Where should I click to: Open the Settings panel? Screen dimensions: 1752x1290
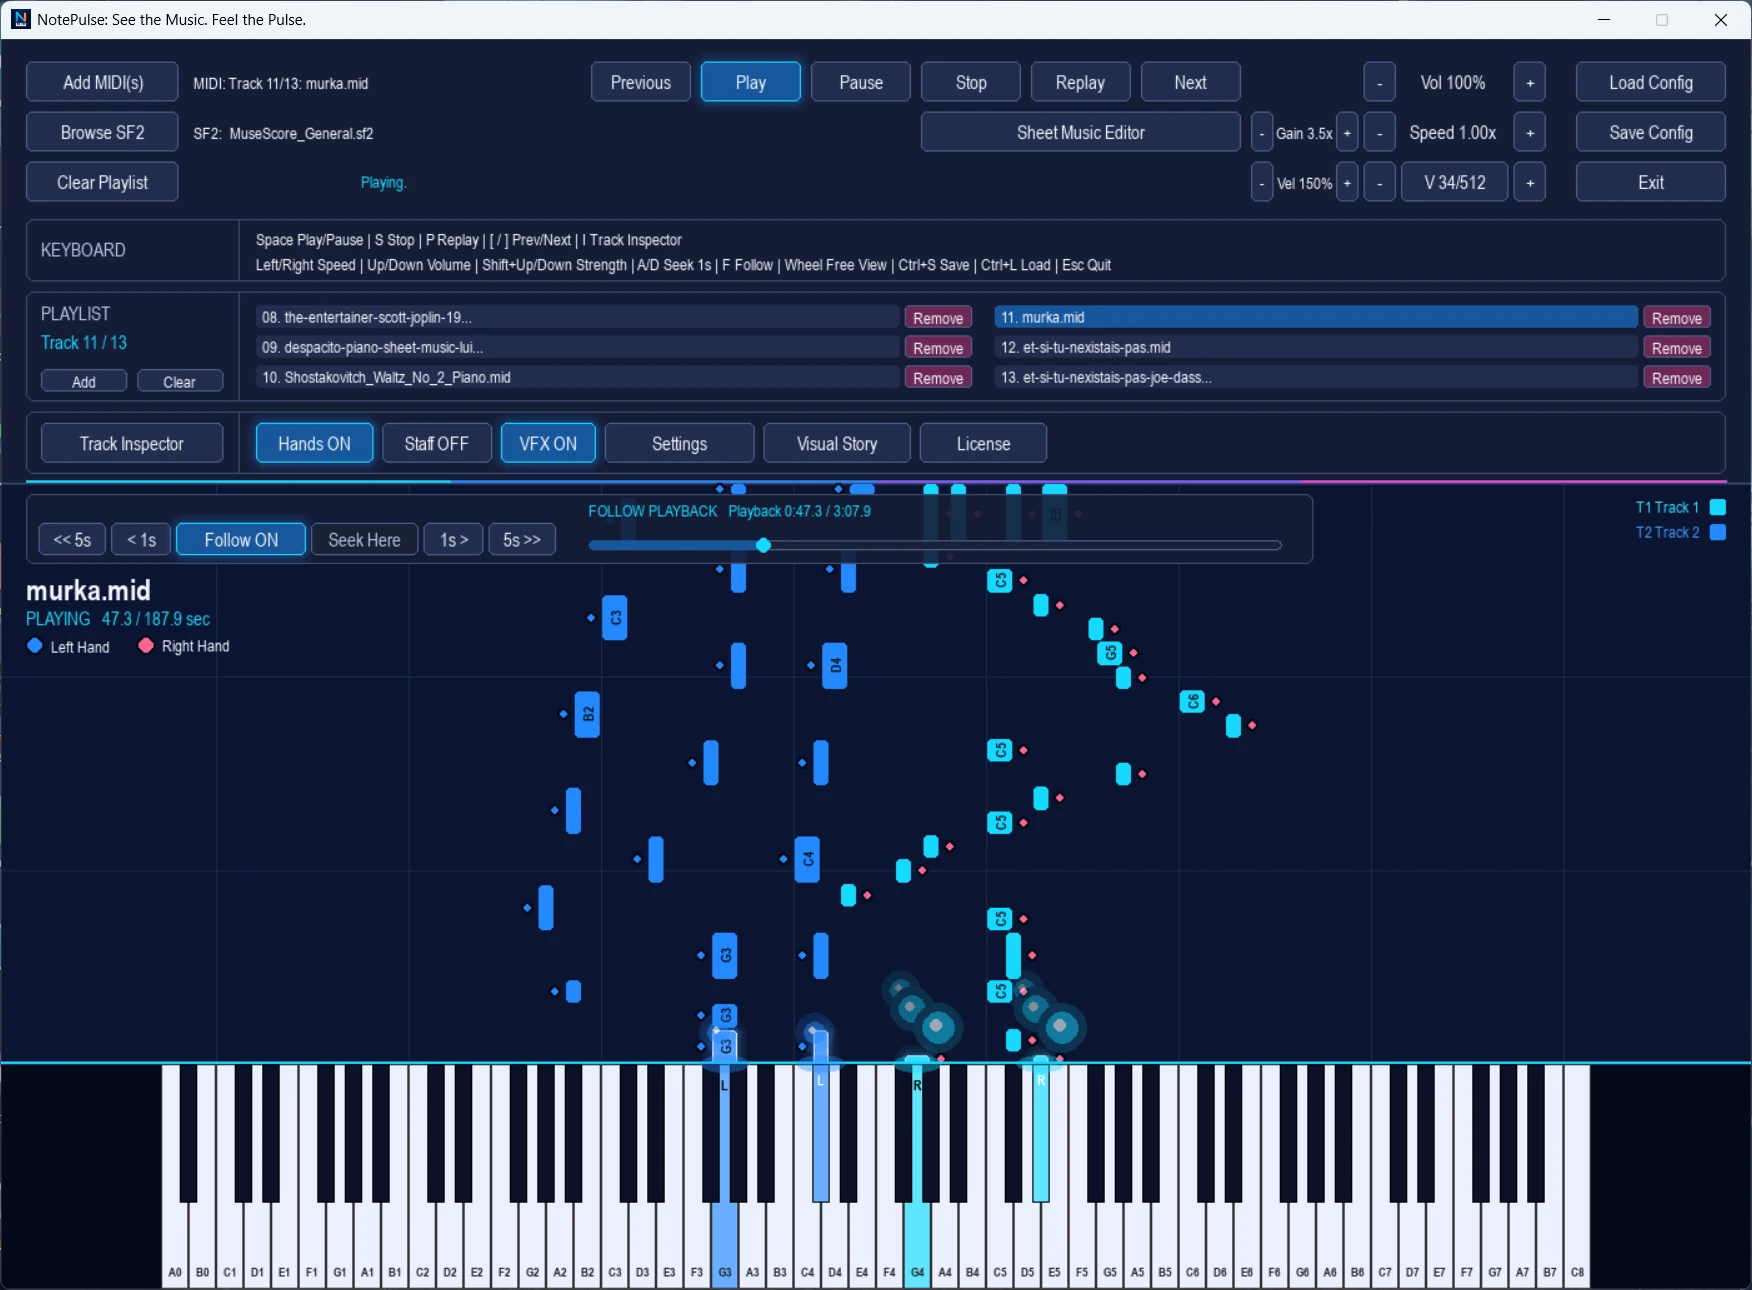coord(680,443)
